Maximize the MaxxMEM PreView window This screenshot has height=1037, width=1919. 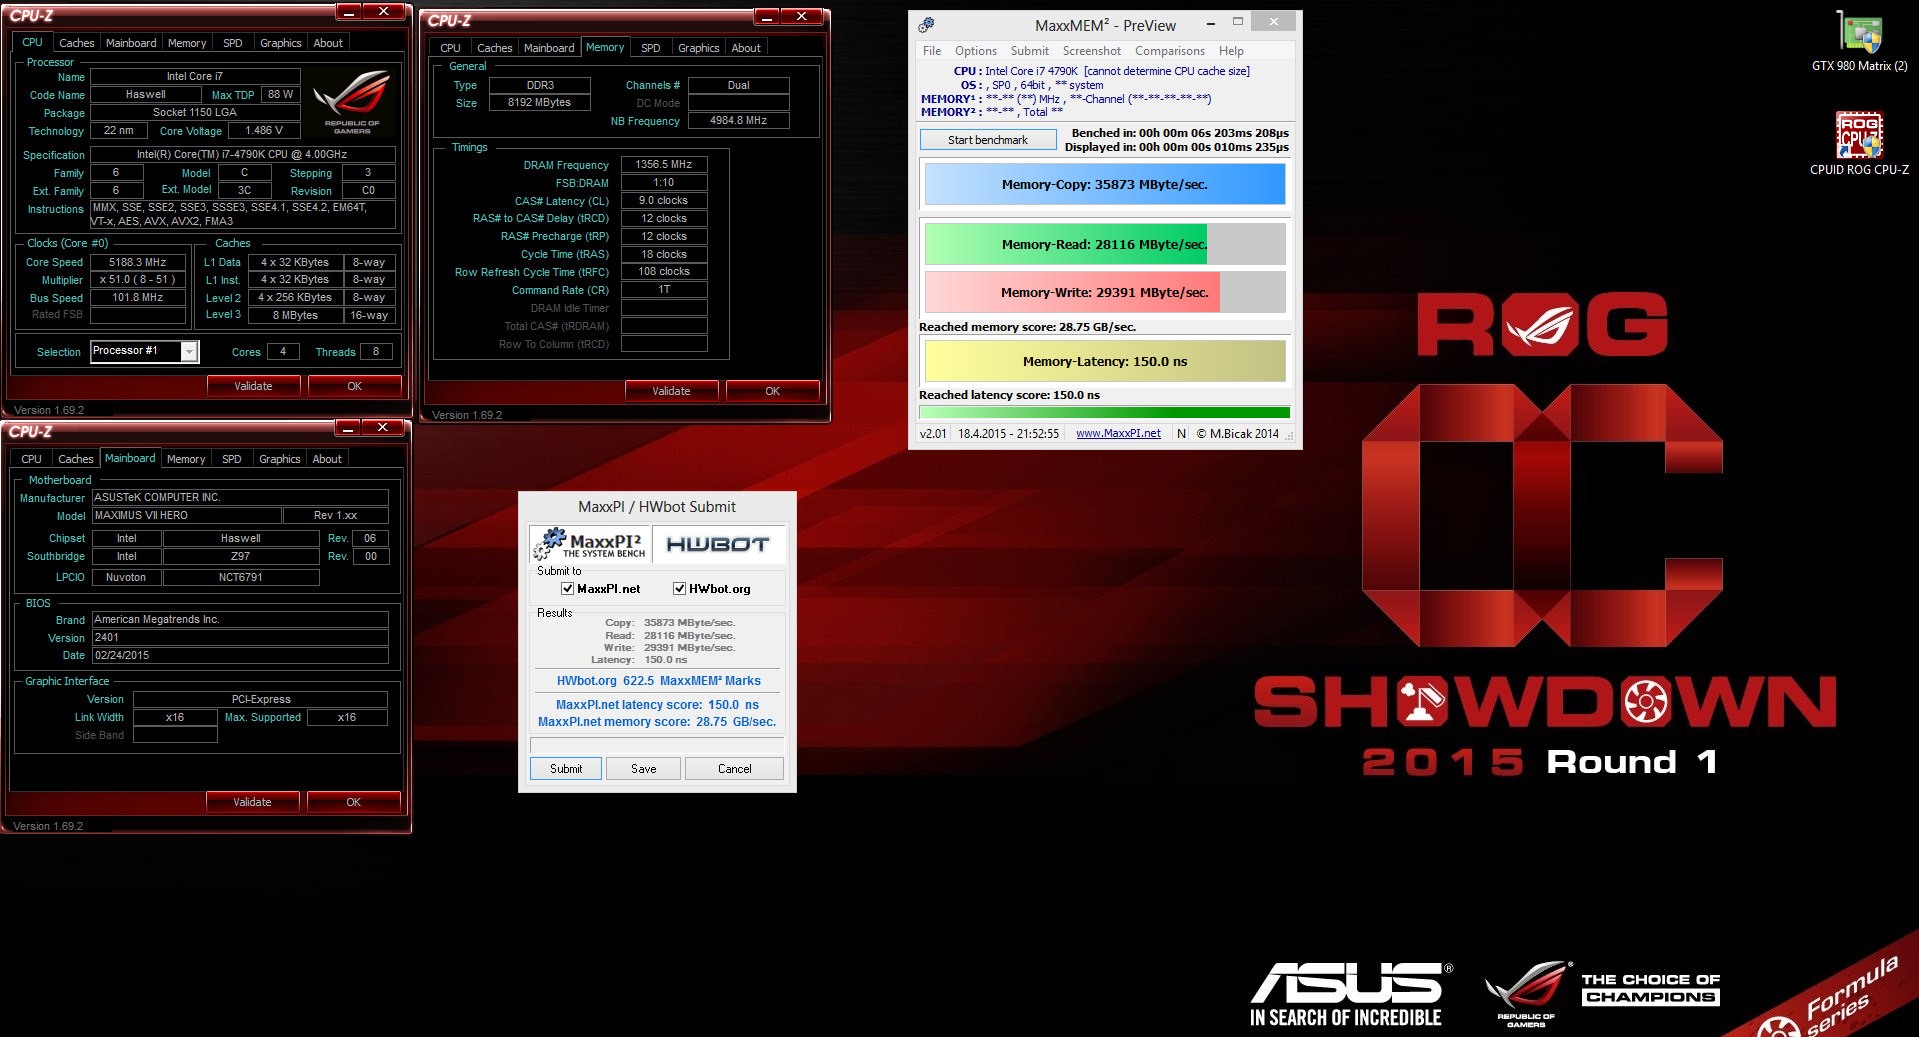point(1238,22)
